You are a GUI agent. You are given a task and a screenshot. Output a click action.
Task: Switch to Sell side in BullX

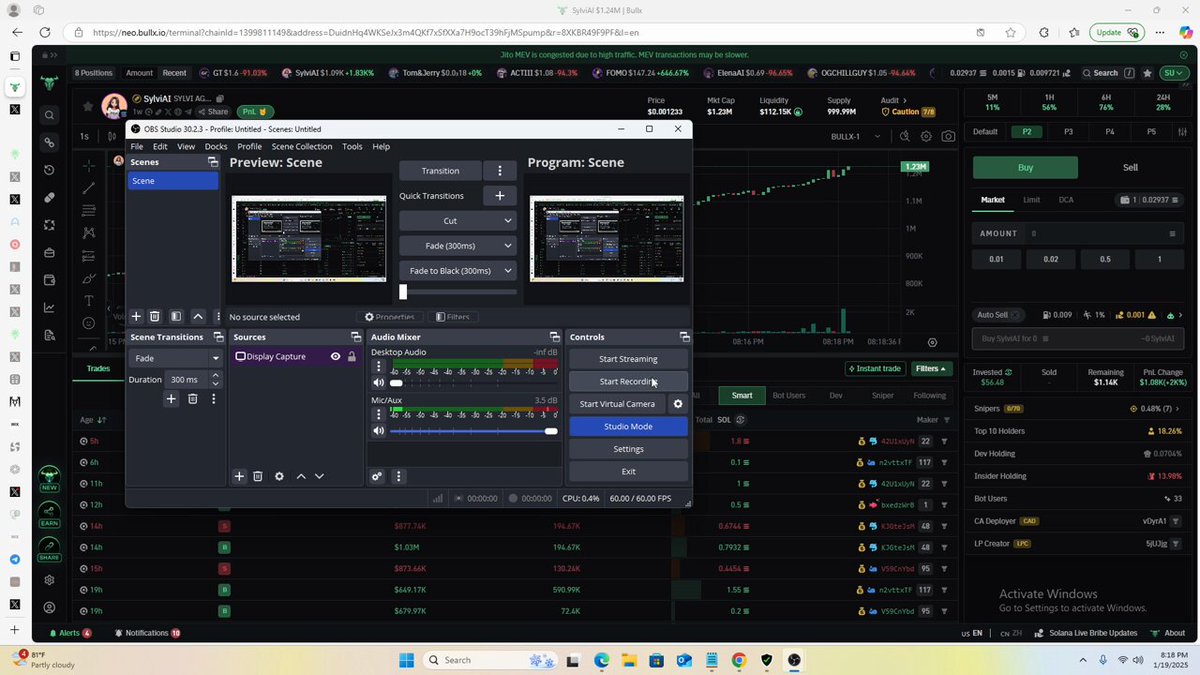coord(1130,167)
